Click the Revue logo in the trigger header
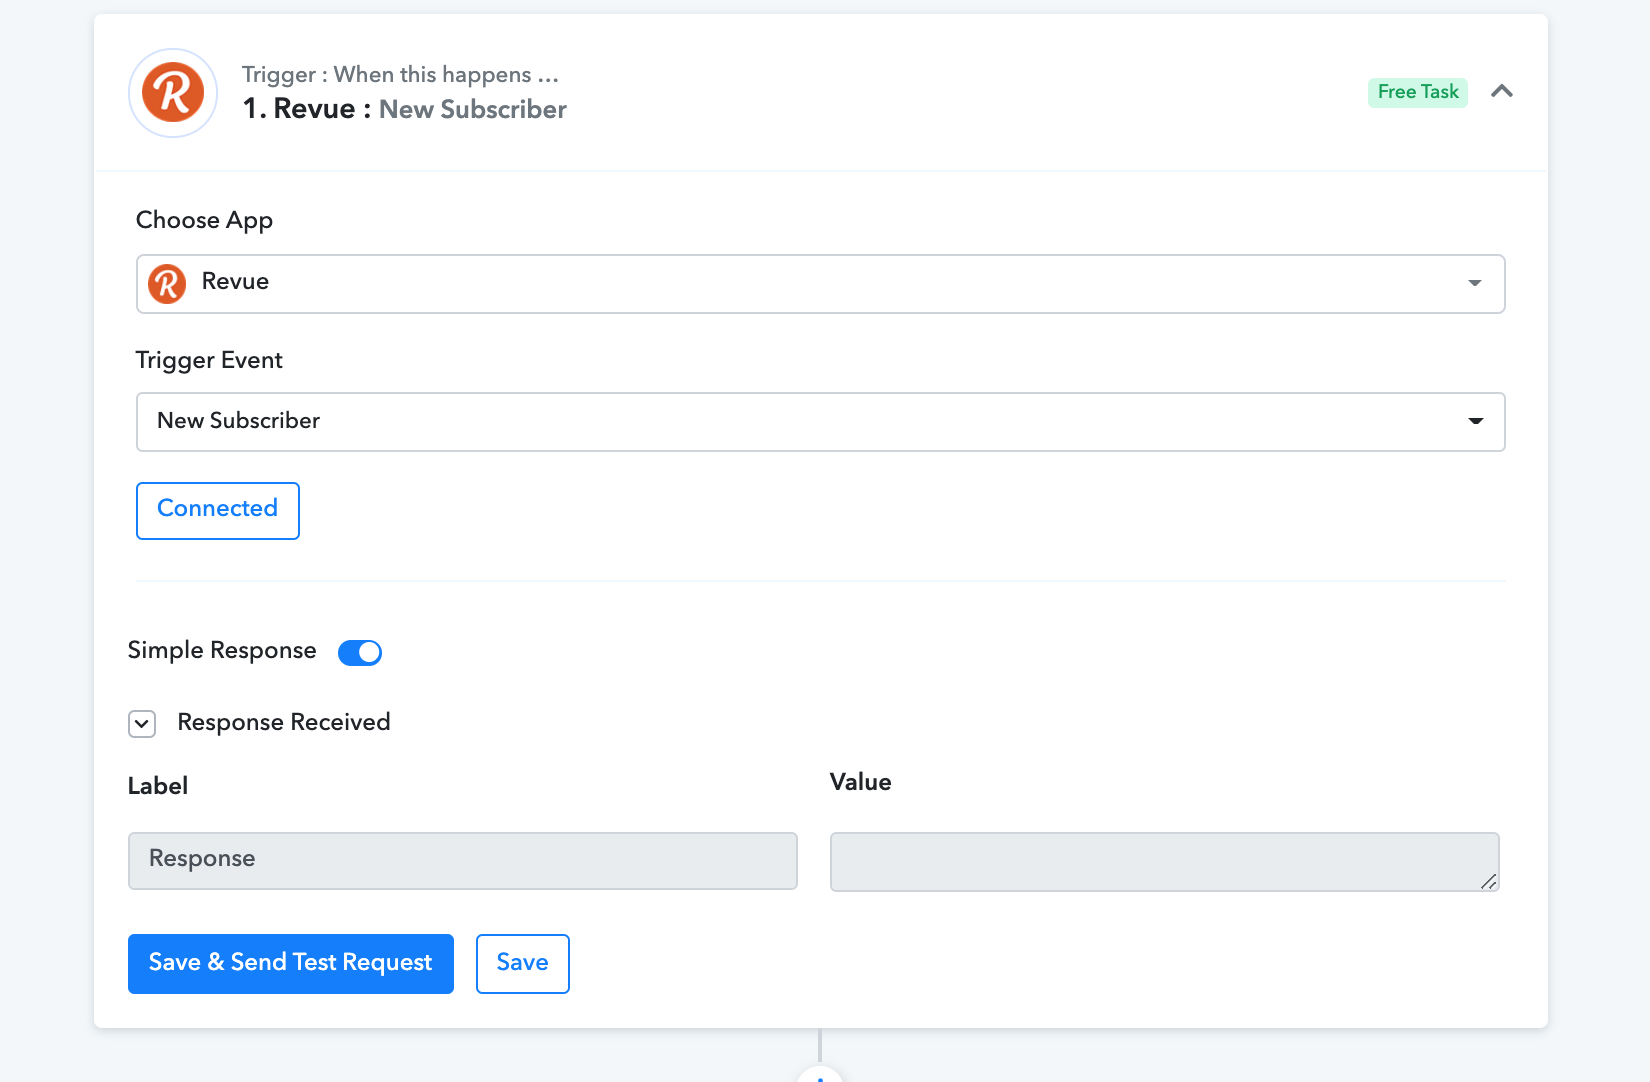This screenshot has width=1650, height=1082. point(173,92)
